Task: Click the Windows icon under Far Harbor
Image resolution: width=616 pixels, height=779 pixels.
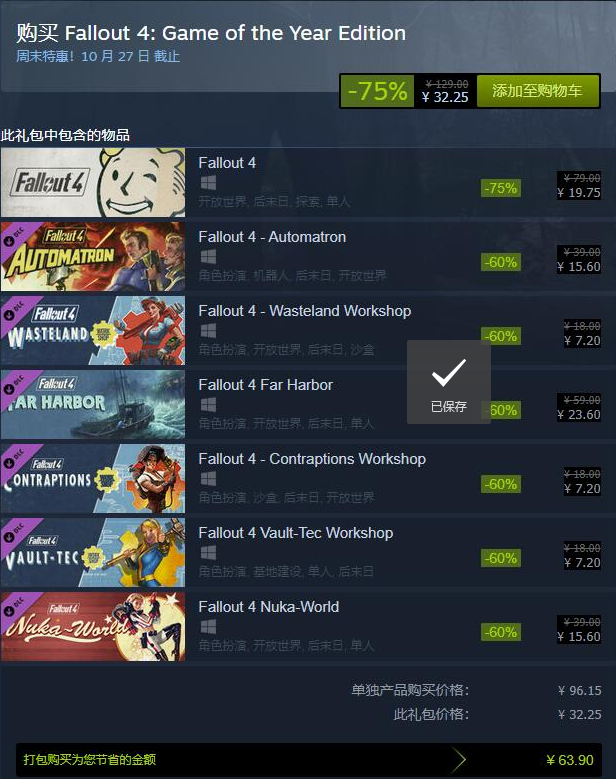Action: (x=208, y=405)
